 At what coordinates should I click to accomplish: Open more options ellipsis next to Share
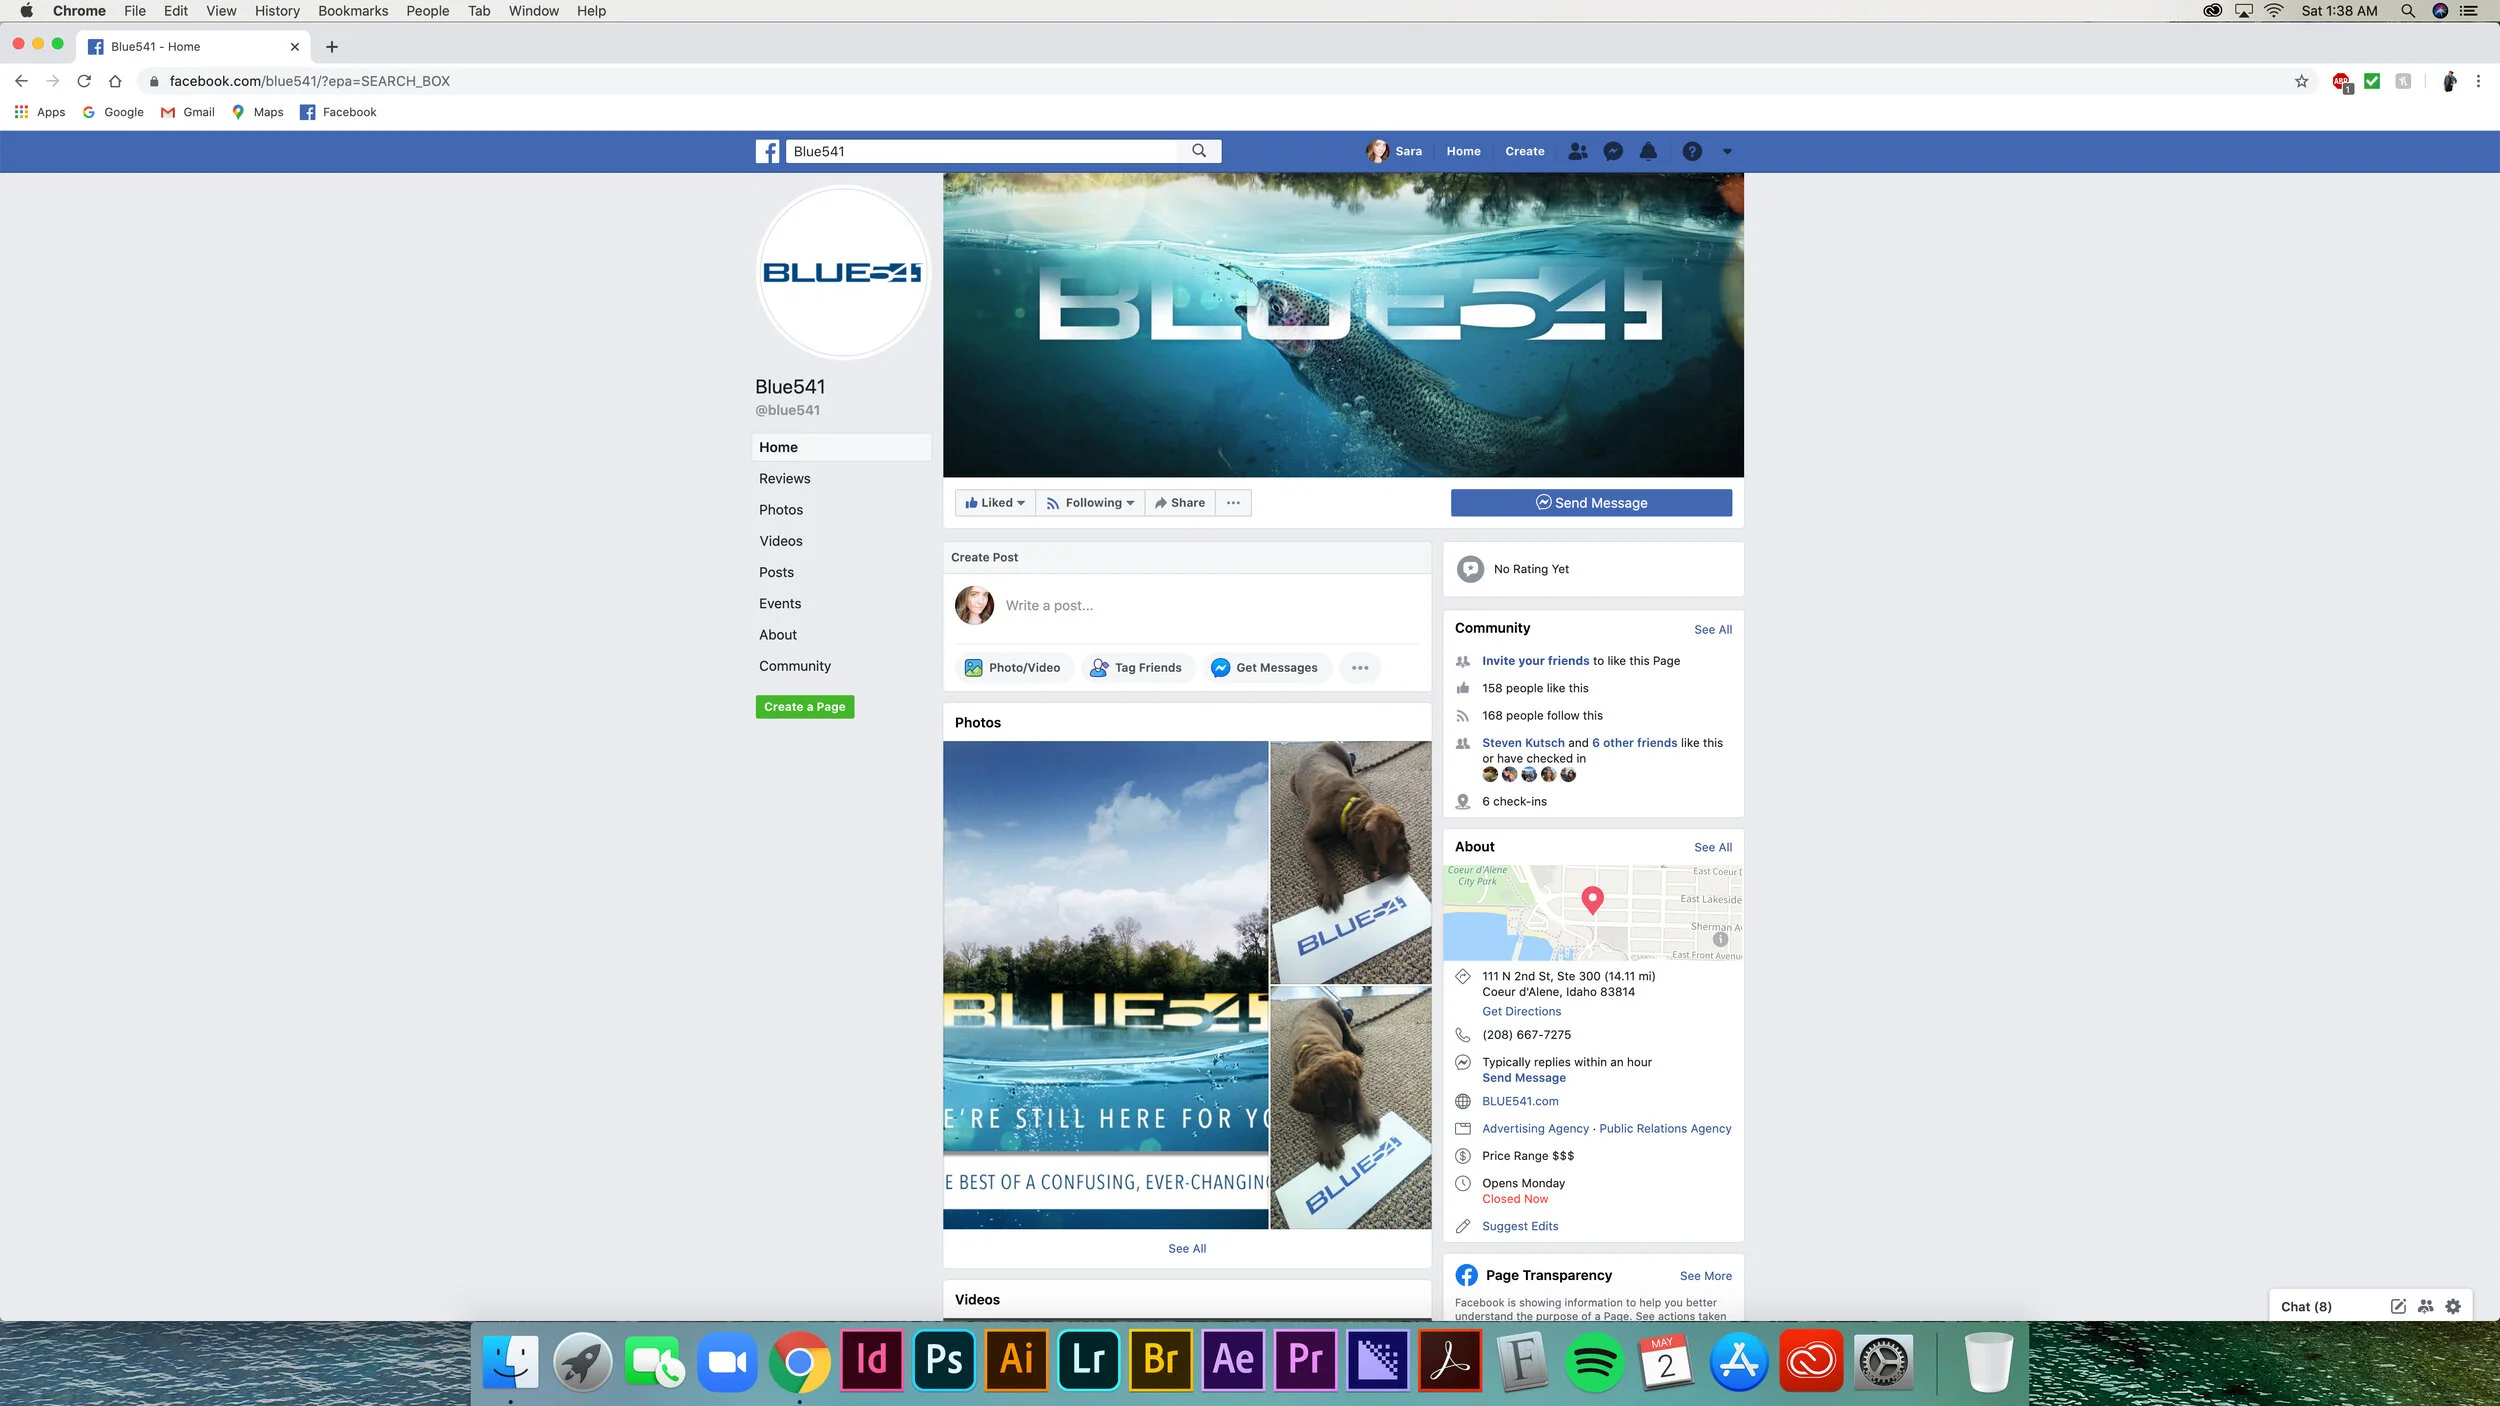pos(1233,503)
